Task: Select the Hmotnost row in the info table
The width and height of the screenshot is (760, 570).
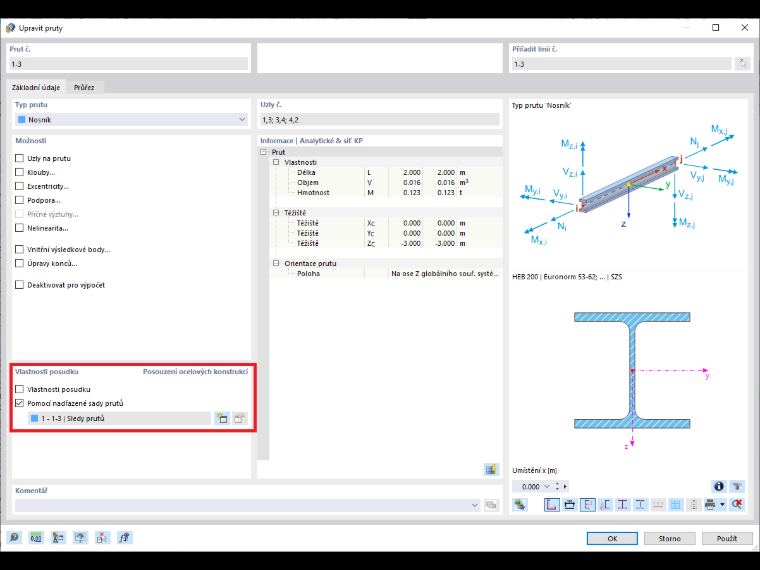Action: coord(385,192)
